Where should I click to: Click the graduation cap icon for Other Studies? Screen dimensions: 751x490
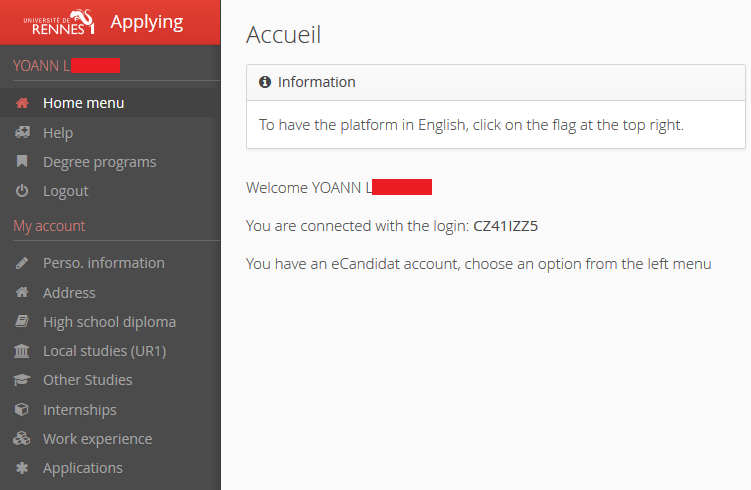pos(22,380)
